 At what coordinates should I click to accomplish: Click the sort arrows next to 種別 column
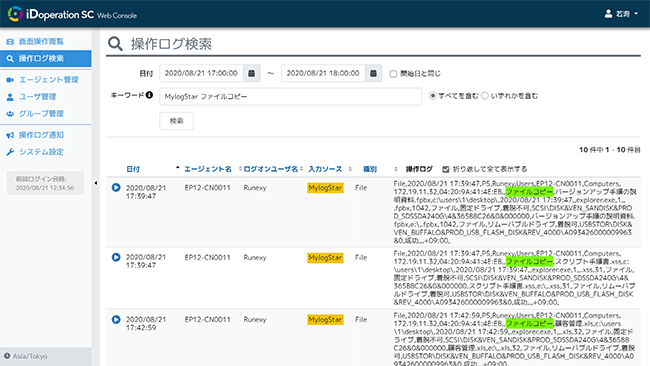(x=395, y=169)
